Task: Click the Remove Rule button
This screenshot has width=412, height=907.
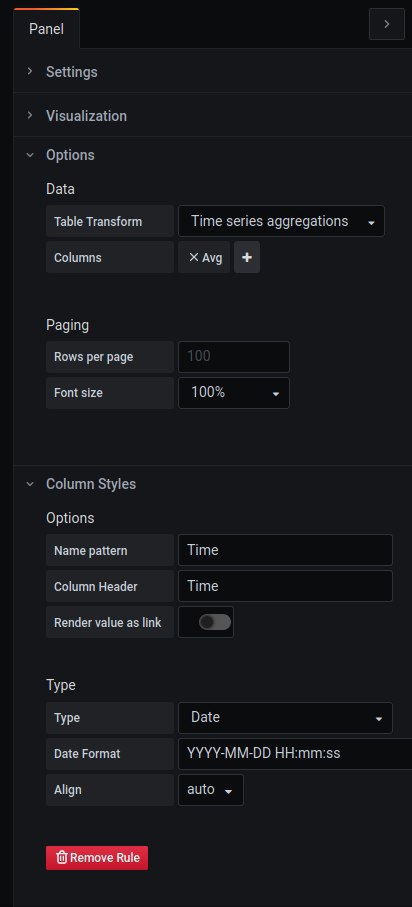Action: coord(97,858)
